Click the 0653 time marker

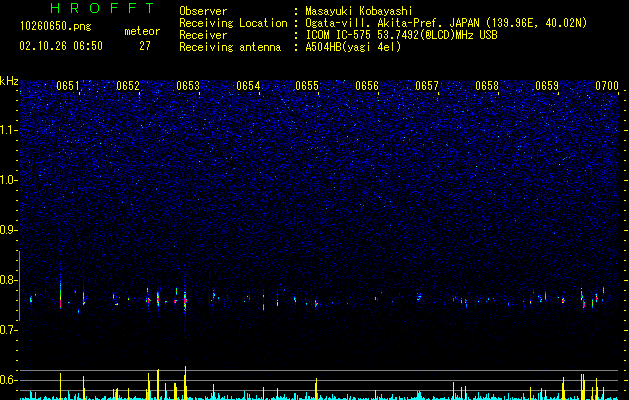pos(188,86)
